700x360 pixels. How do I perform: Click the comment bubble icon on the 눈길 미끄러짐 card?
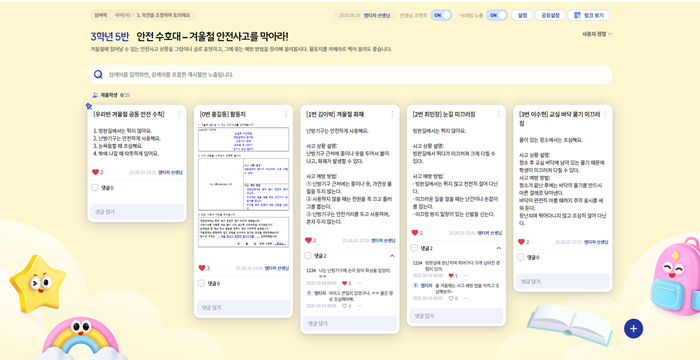pos(414,248)
